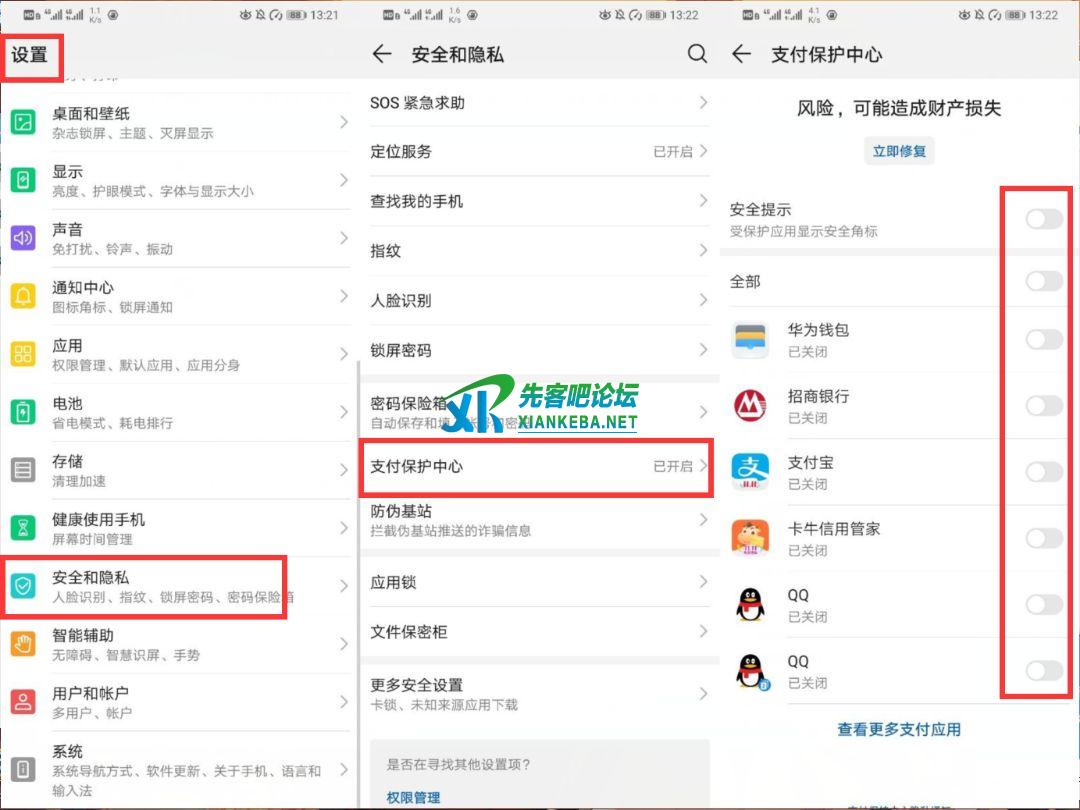The image size is (1080, 810).
Task: Tap the 招商银行 bank app icon
Action: click(750, 406)
